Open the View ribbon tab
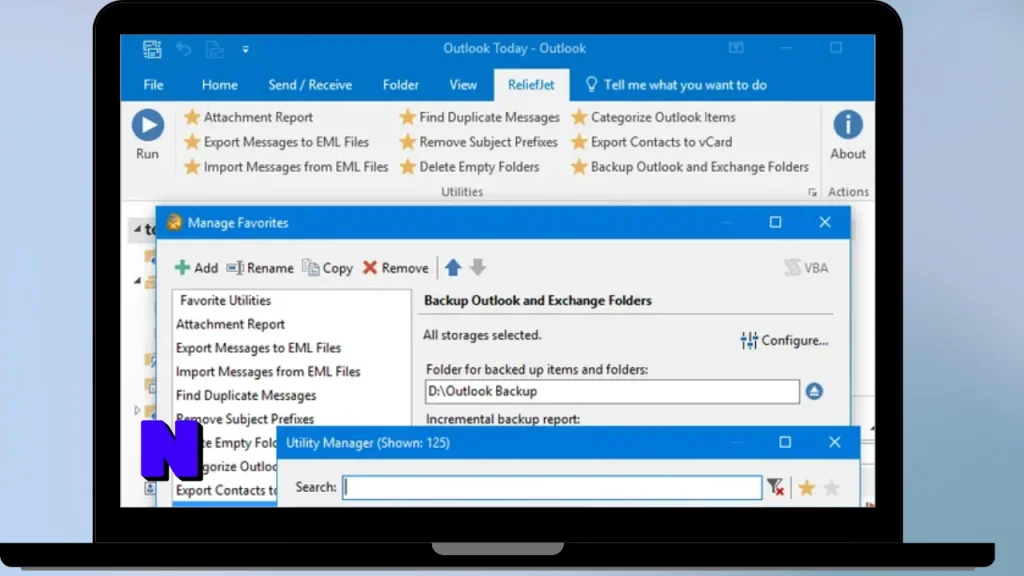This screenshot has height=576, width=1024. 463,85
